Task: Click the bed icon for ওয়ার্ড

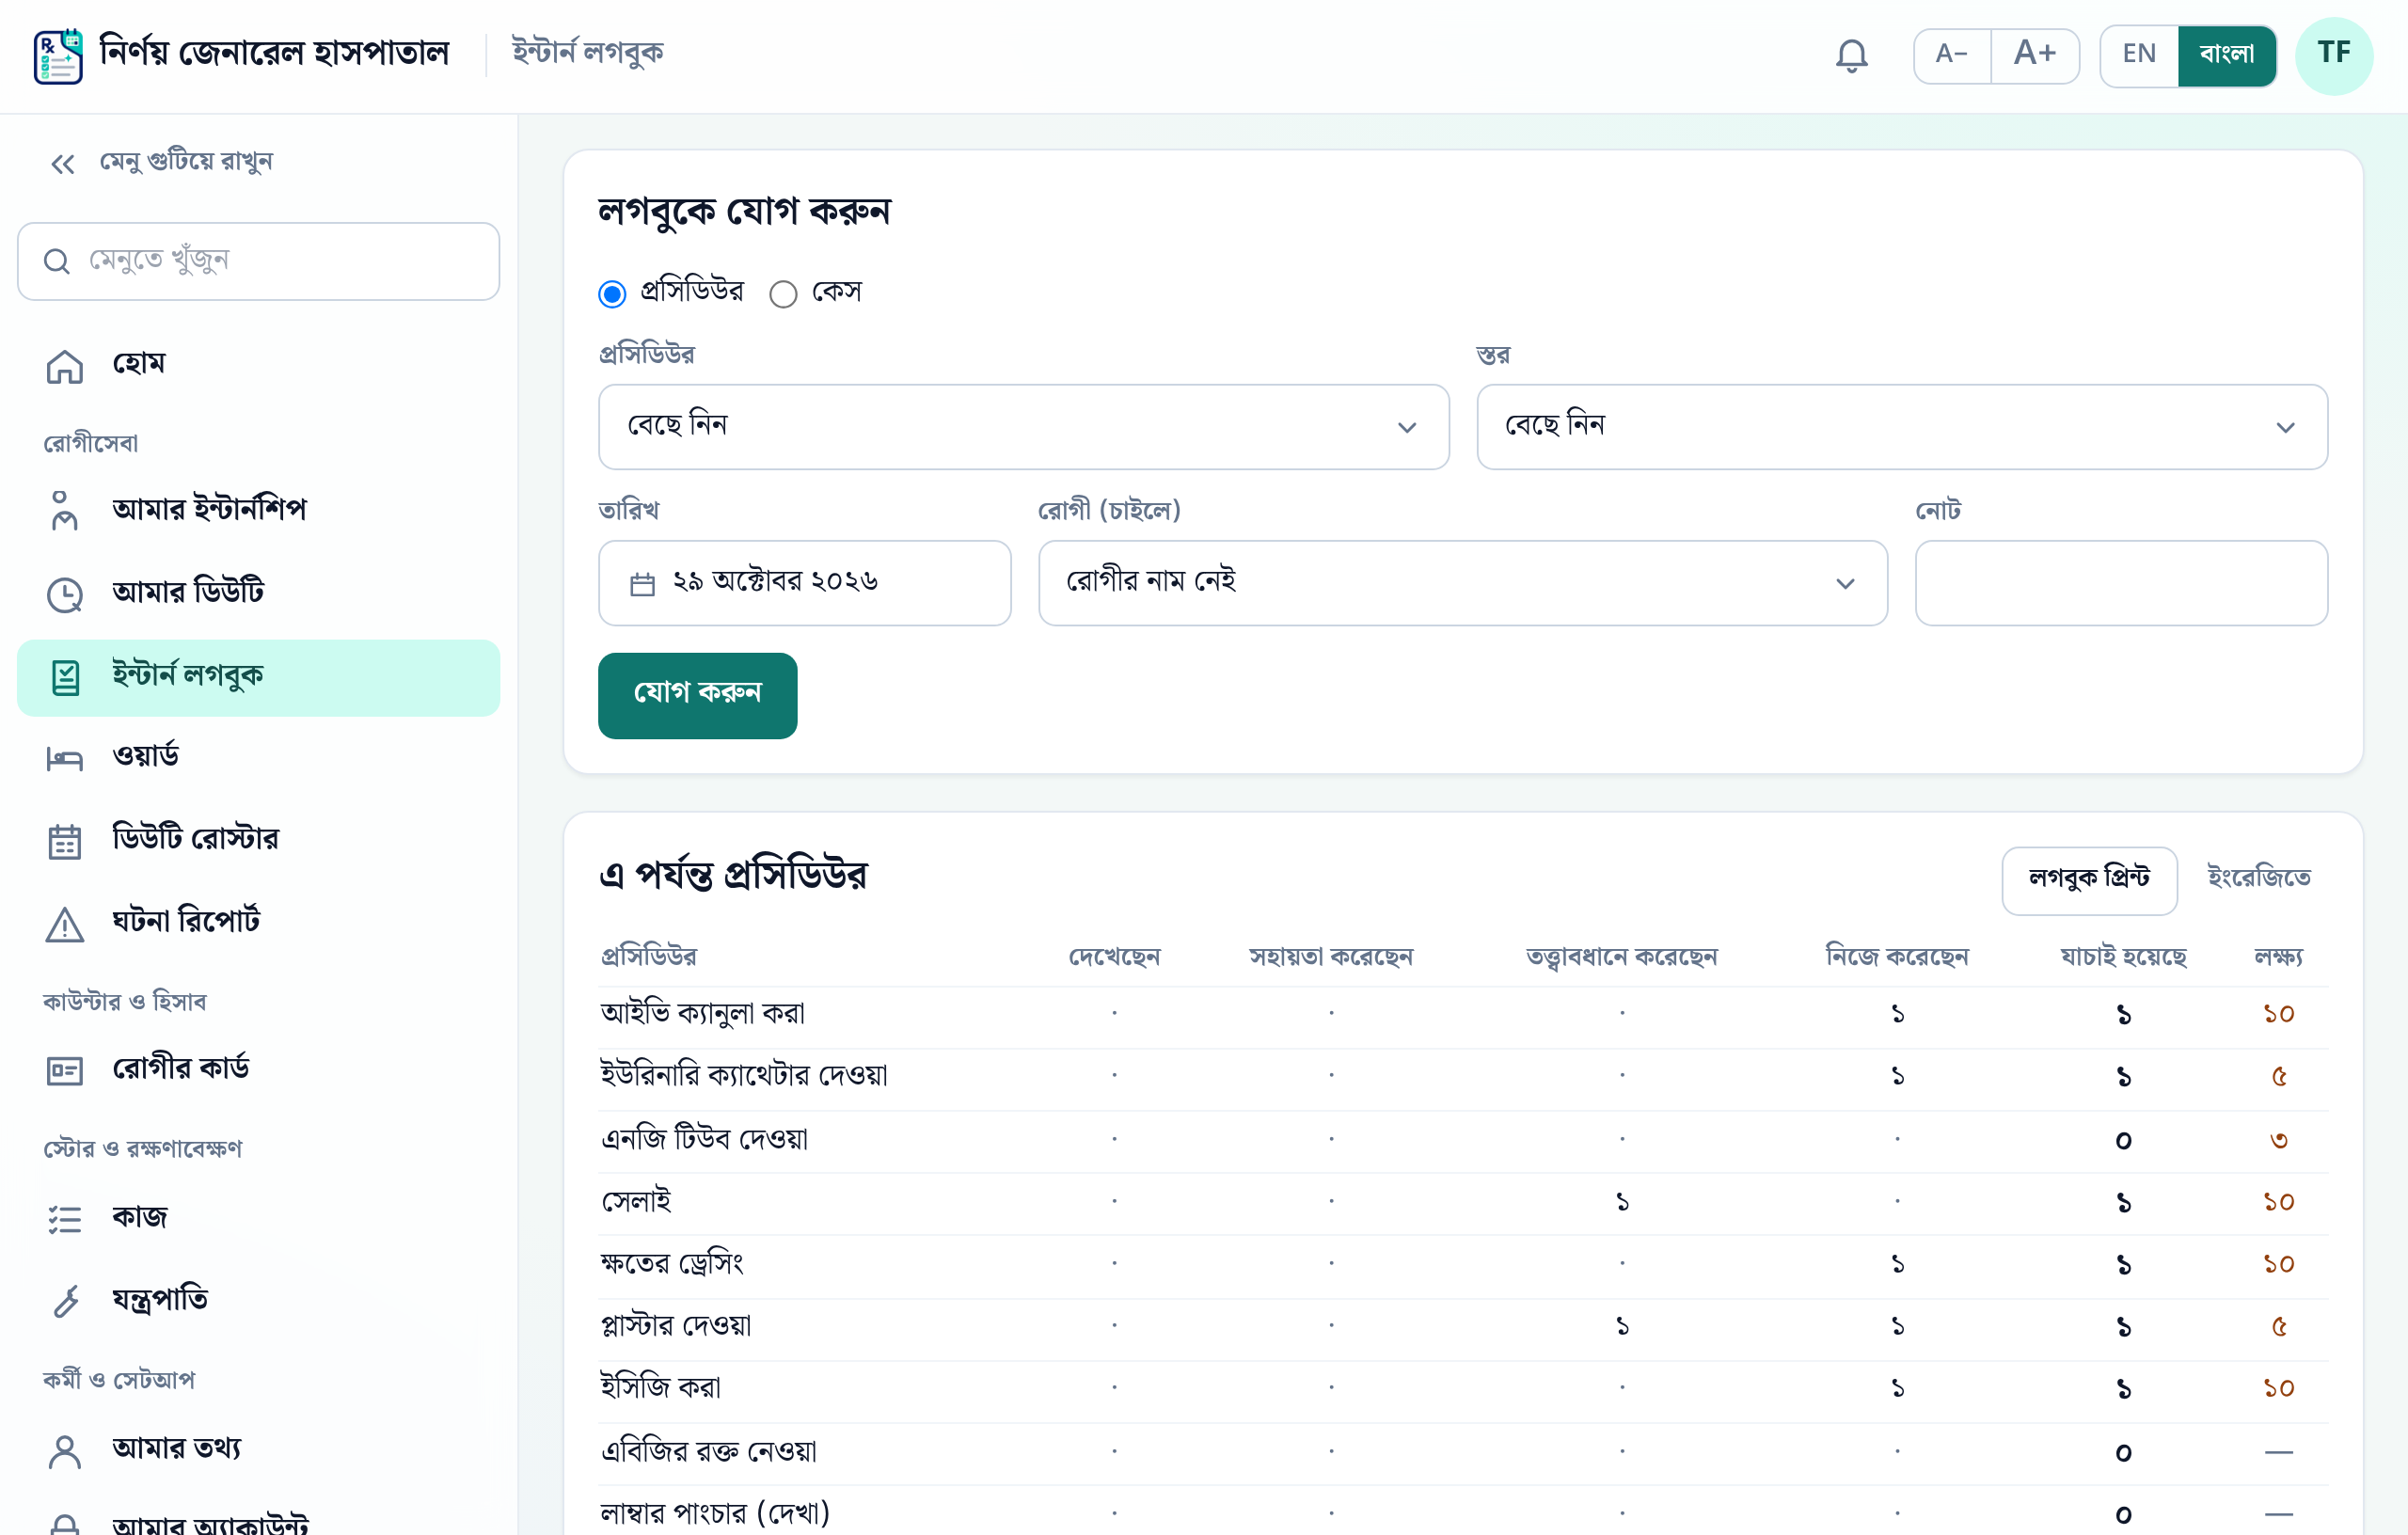Action: point(65,758)
